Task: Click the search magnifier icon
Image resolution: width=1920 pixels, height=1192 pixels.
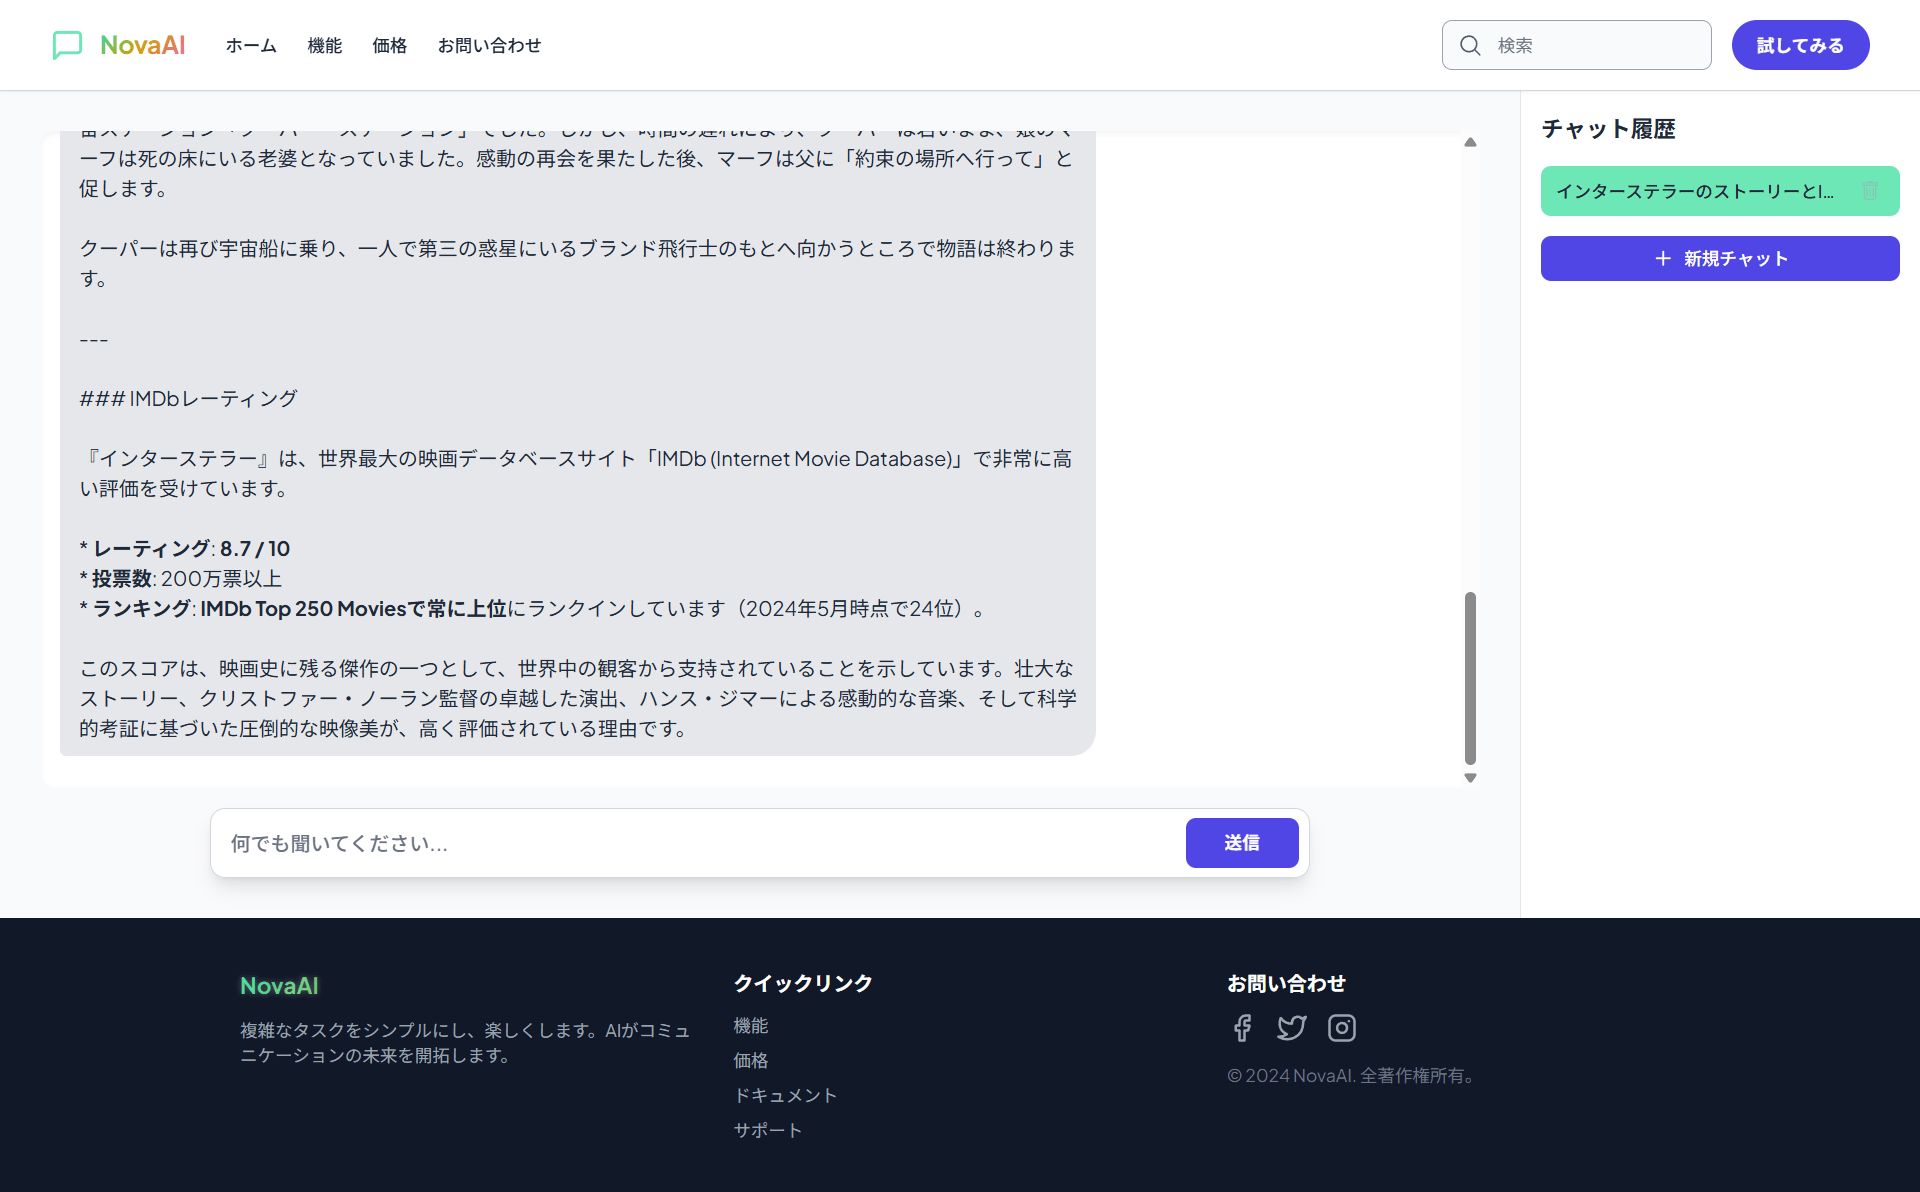Action: pyautogui.click(x=1470, y=45)
